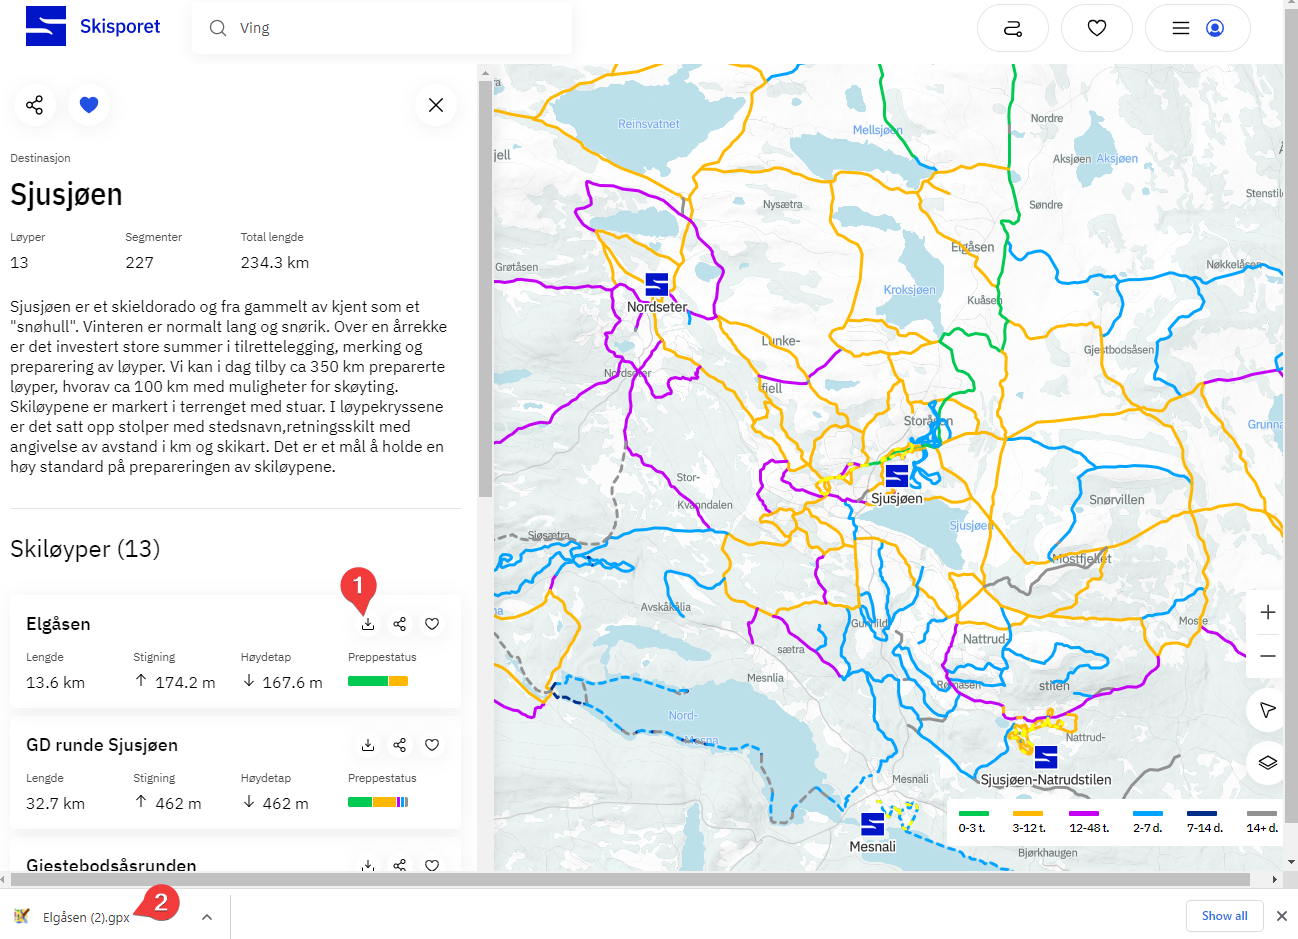
Task: Click the 3-12 t. legend entry
Action: point(1029,821)
